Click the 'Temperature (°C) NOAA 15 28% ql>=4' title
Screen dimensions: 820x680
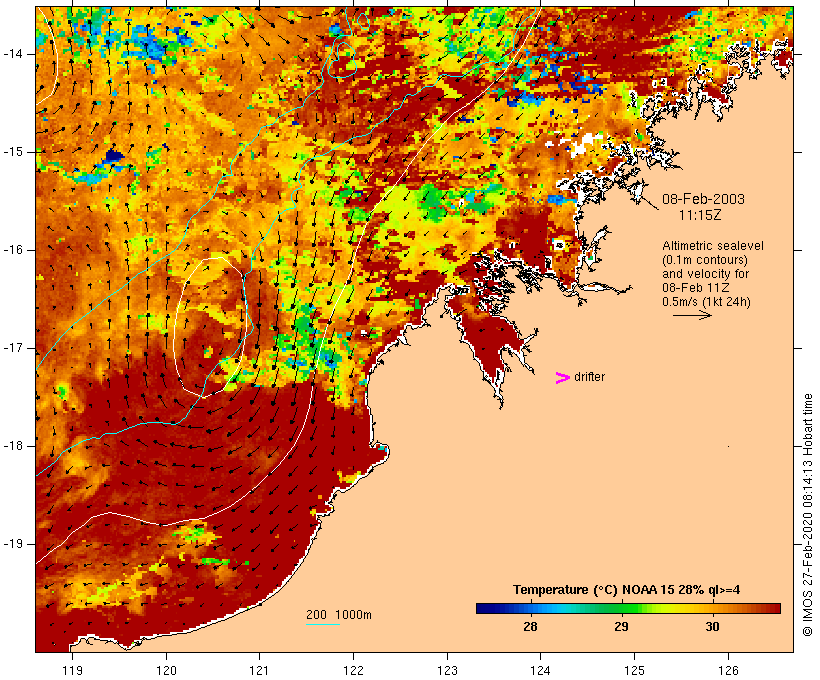pos(627,590)
